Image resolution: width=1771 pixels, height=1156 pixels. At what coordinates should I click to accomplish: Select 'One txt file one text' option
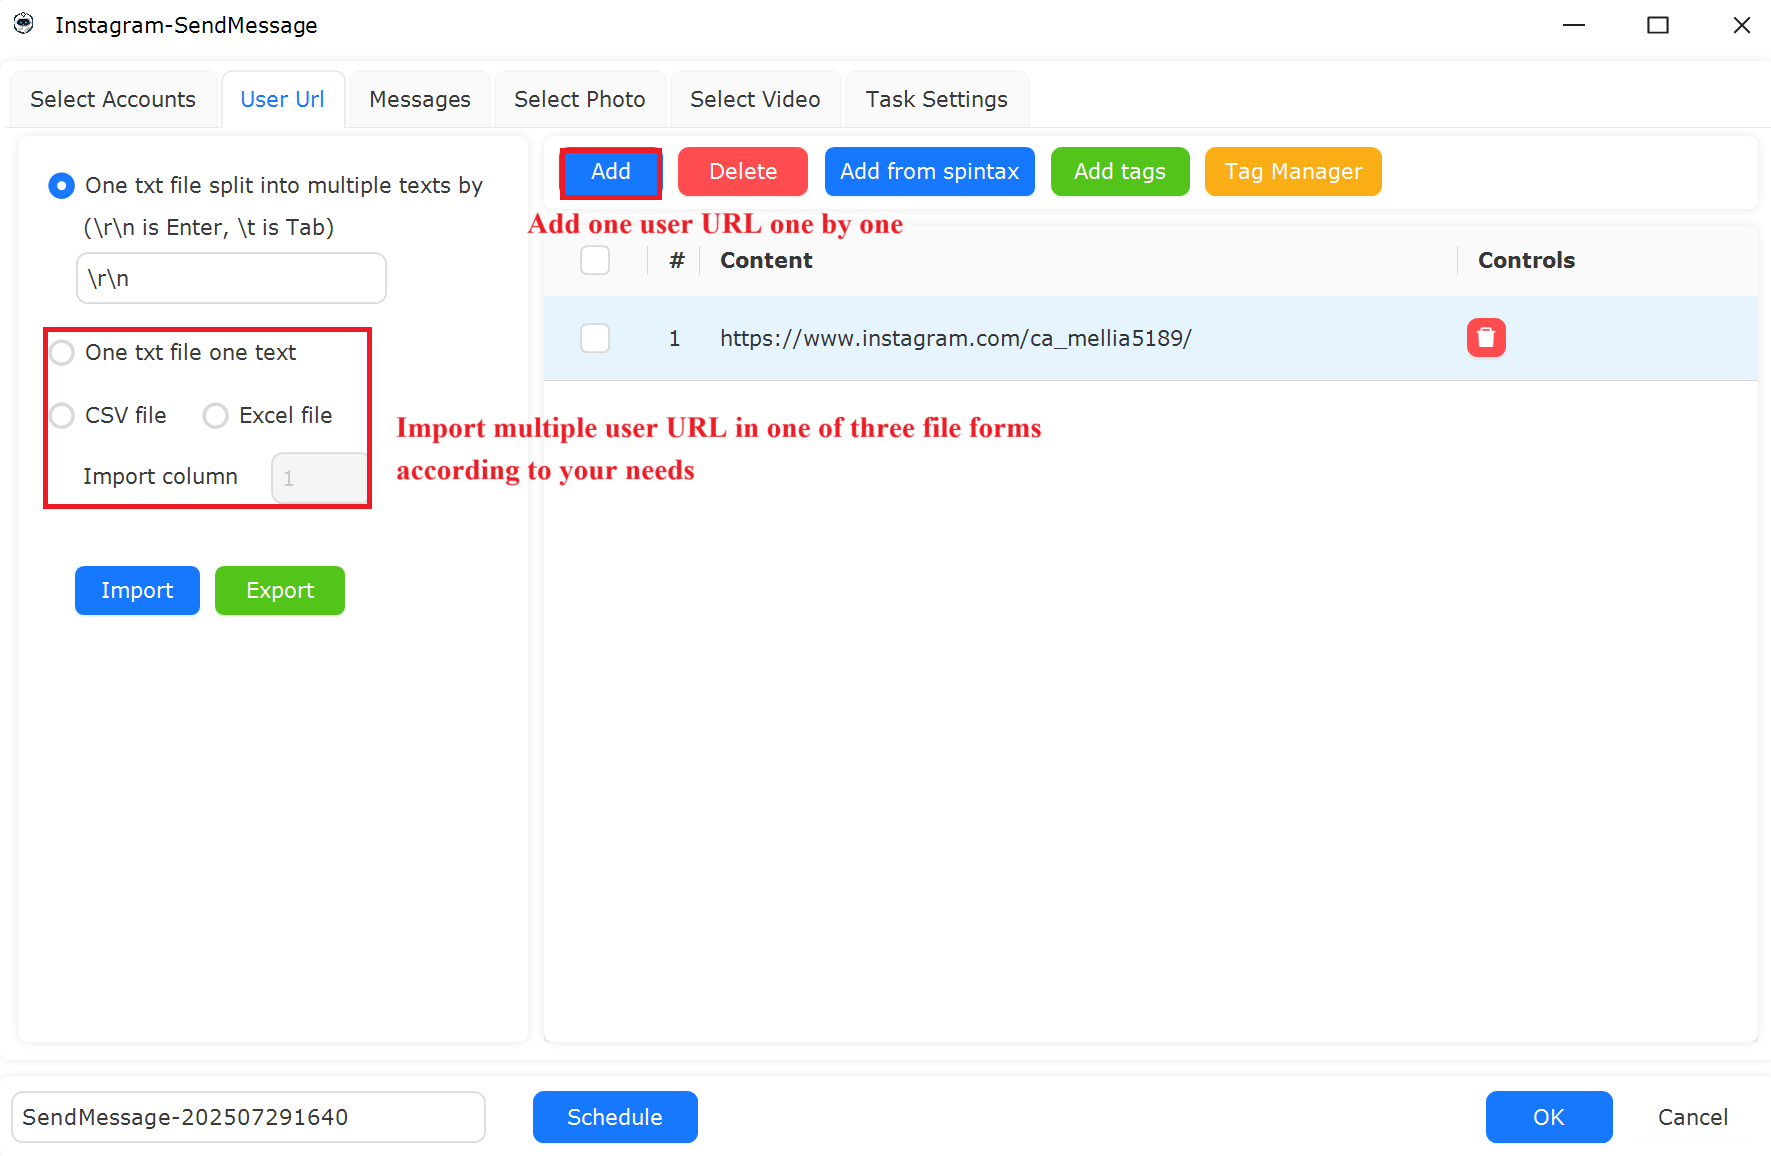tap(62, 352)
